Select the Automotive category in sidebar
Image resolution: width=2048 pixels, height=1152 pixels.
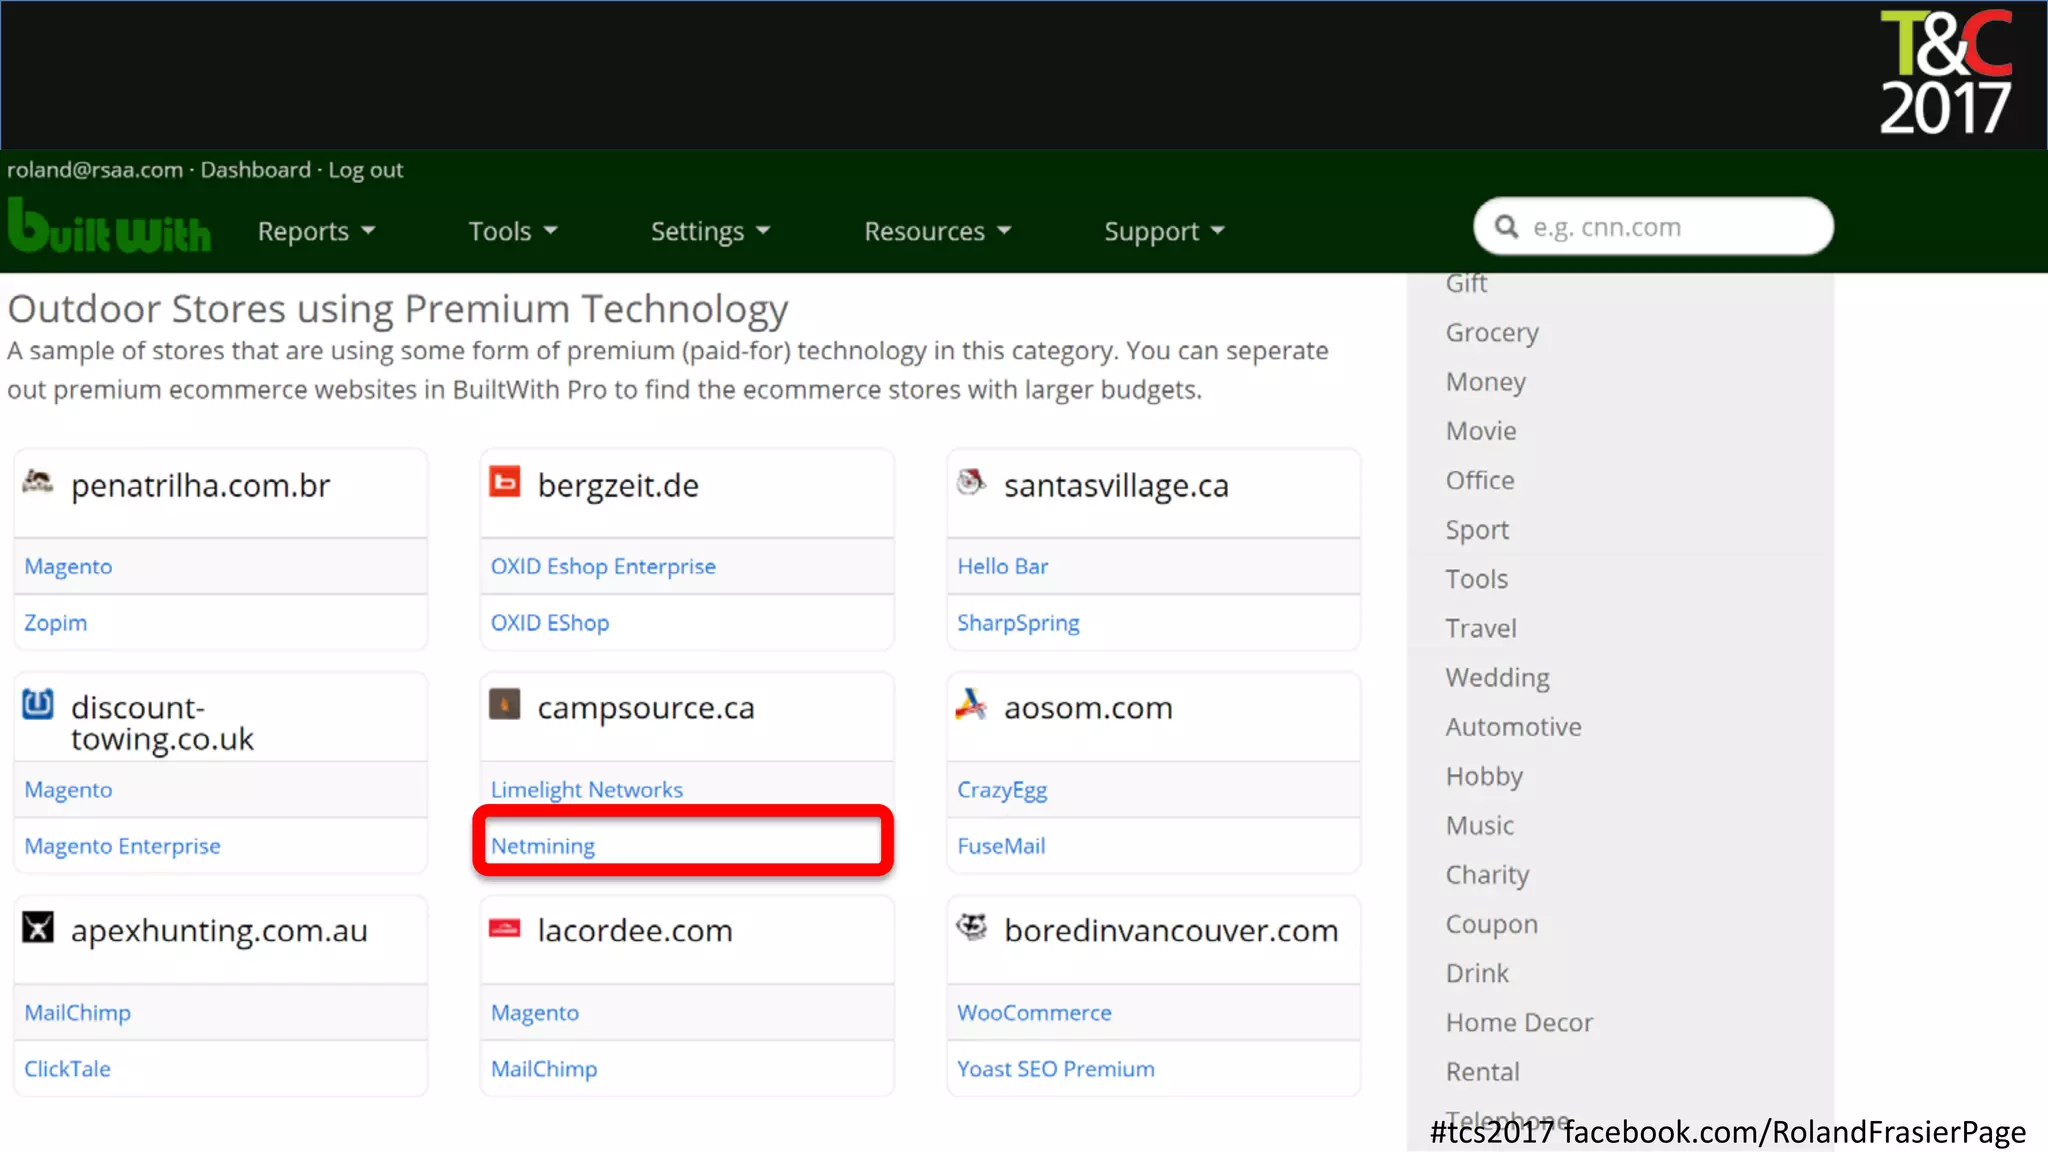point(1513,727)
